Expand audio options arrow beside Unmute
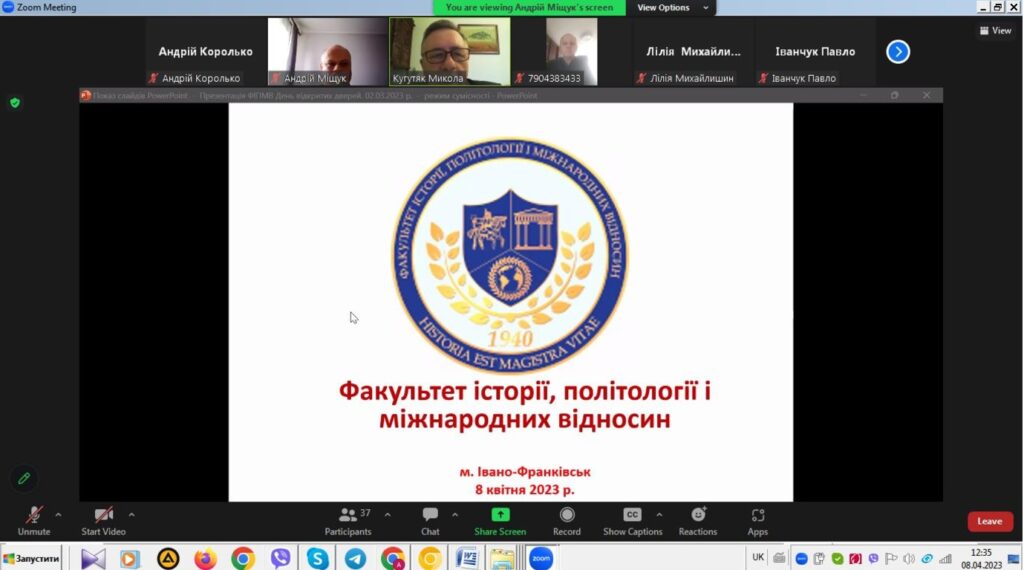The width and height of the screenshot is (1024, 570). pyautogui.click(x=58, y=515)
